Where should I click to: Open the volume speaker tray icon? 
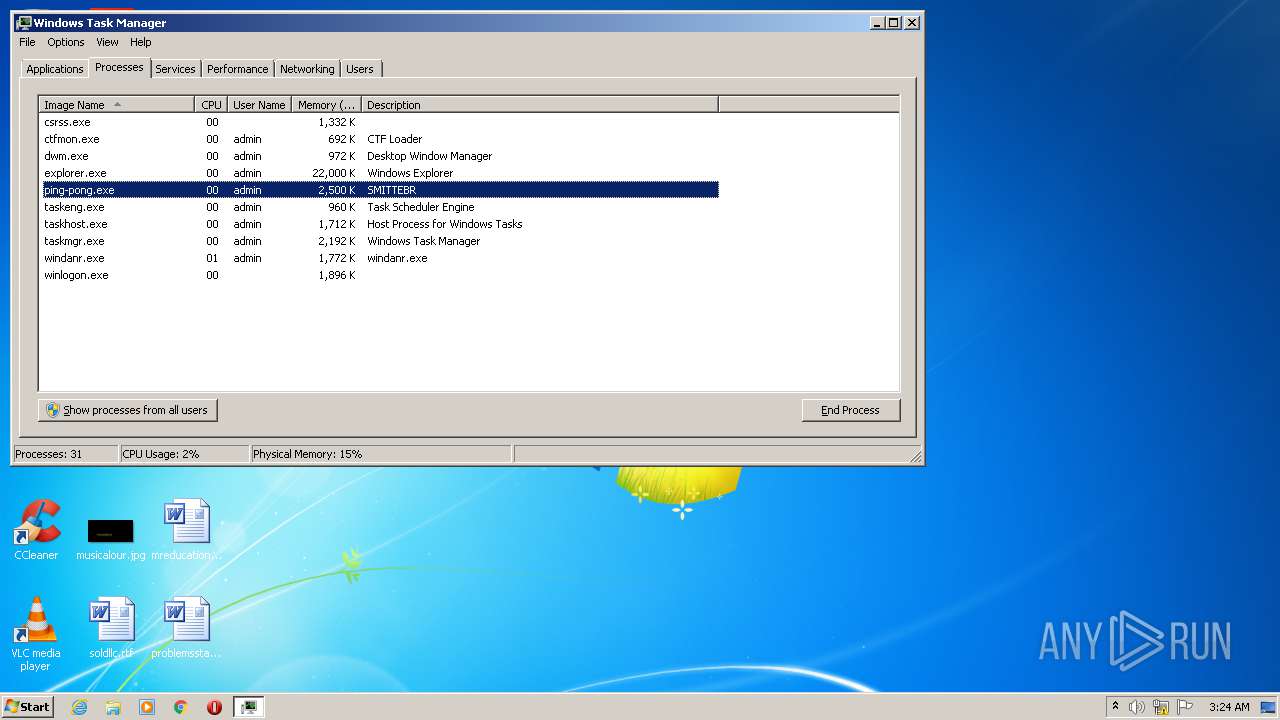(1137, 707)
